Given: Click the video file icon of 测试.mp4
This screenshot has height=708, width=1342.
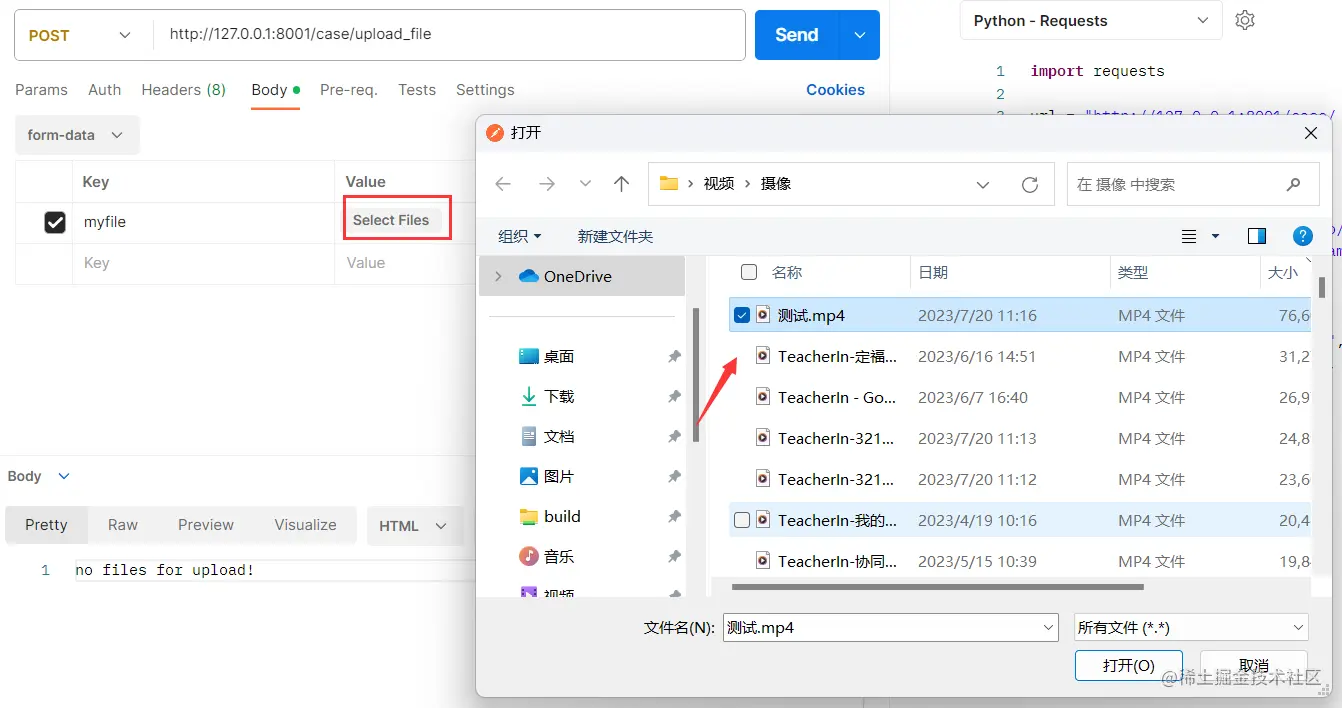Looking at the screenshot, I should (763, 315).
